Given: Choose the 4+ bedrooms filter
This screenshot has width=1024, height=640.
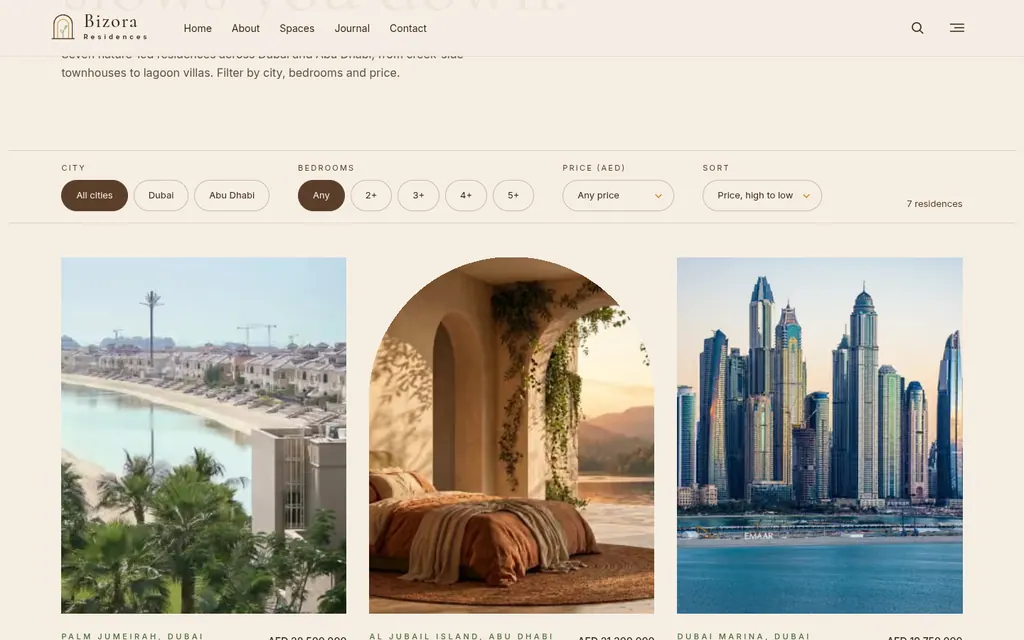Looking at the screenshot, I should [466, 195].
